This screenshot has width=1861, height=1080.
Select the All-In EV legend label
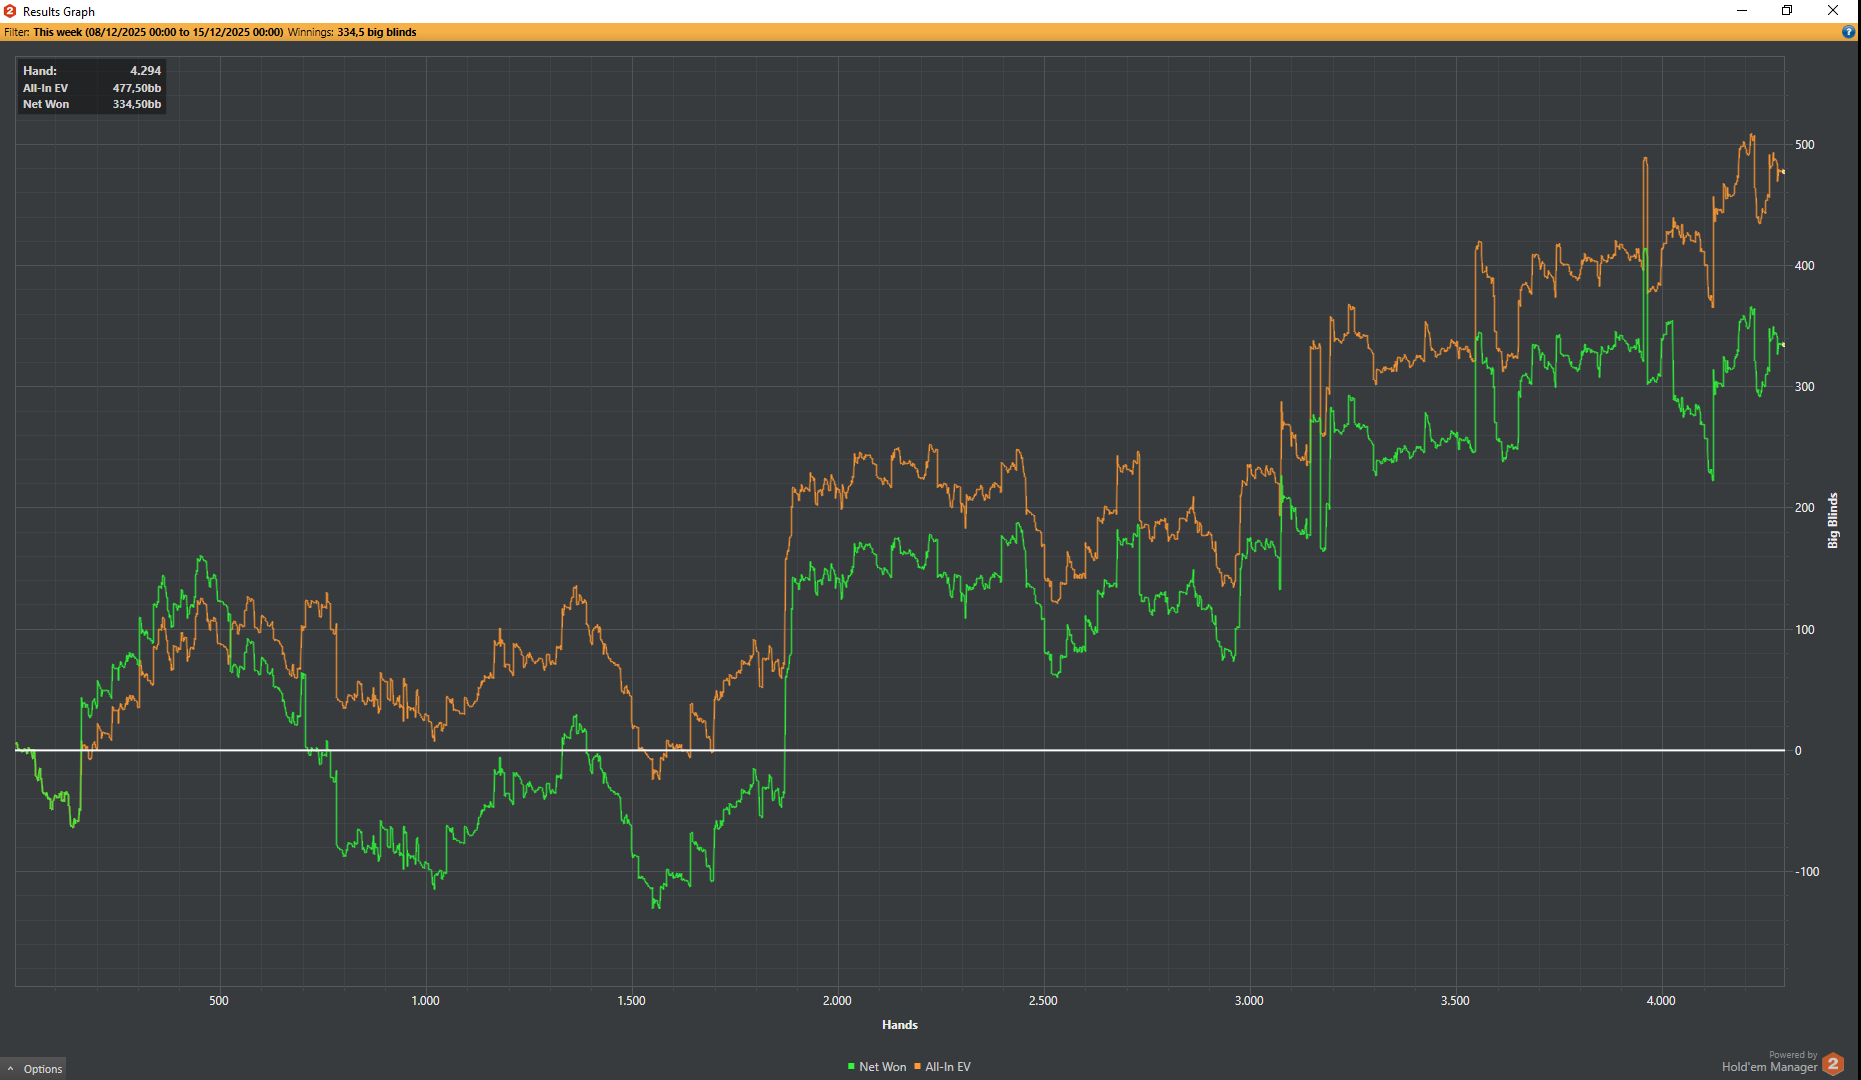tap(948, 1067)
